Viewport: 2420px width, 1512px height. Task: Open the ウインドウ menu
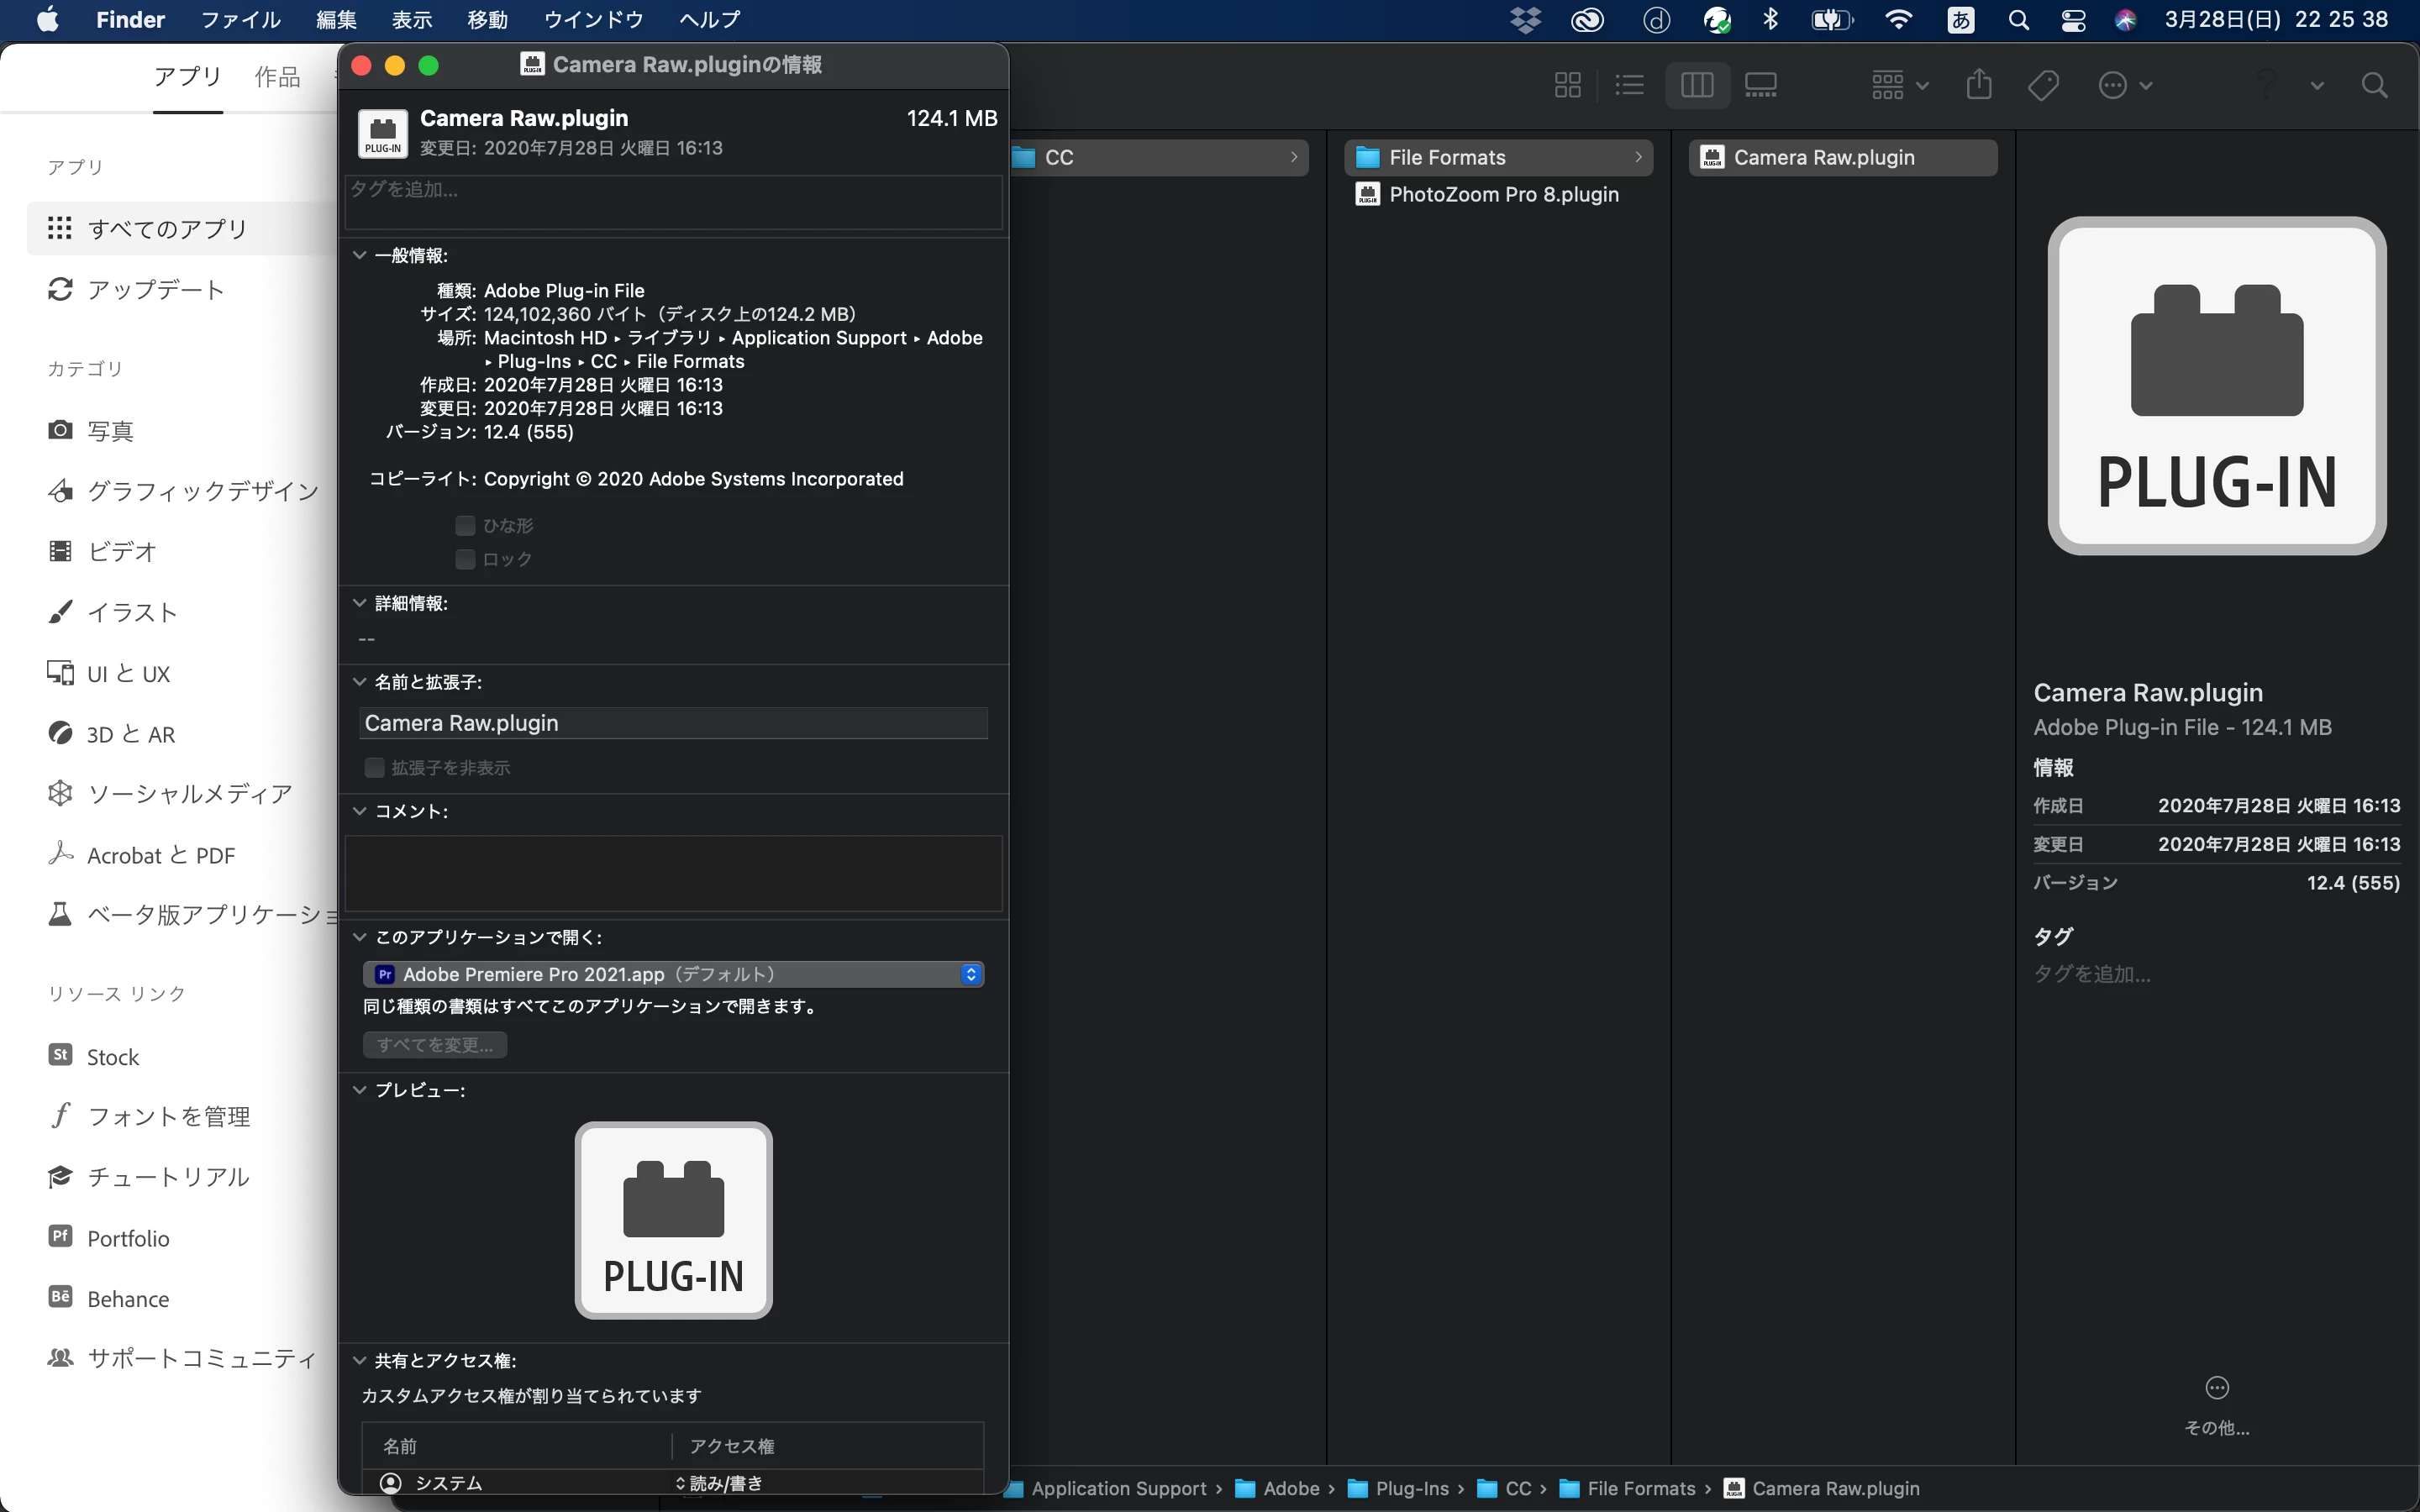[593, 20]
